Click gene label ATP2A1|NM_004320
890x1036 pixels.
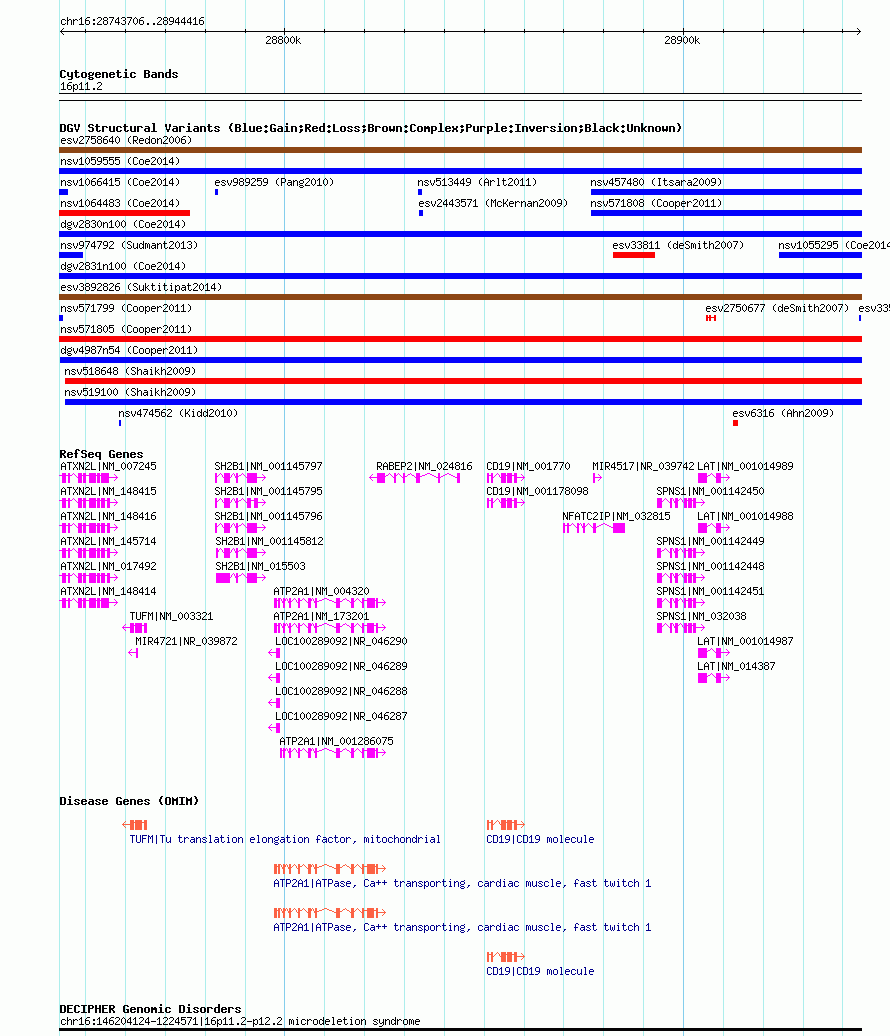click(x=321, y=591)
